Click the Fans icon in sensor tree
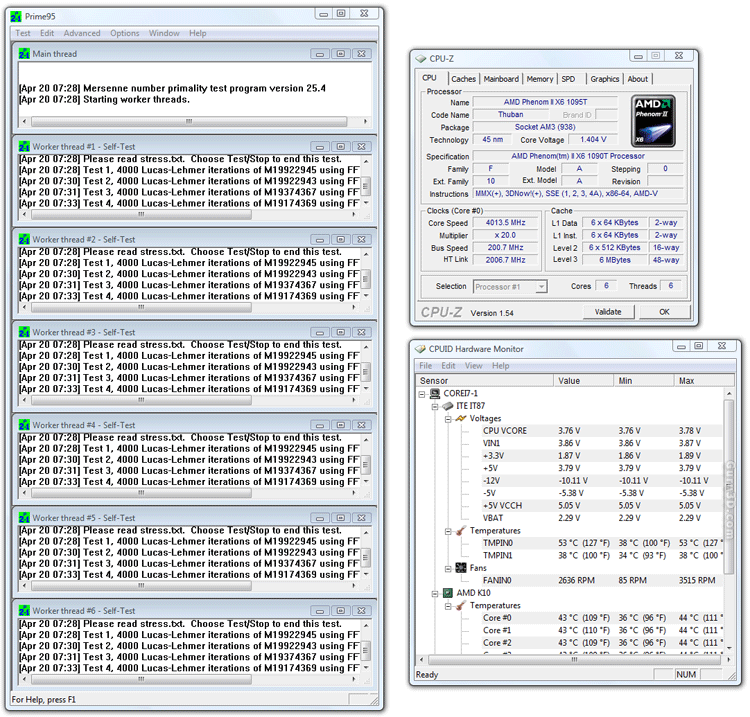 [460, 567]
